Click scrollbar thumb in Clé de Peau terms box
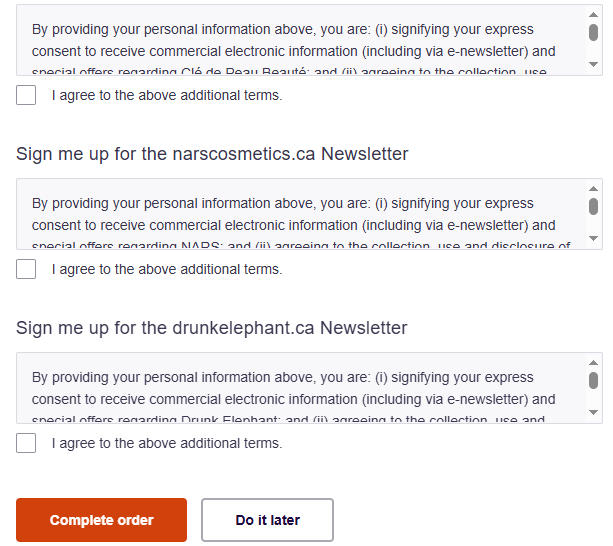The width and height of the screenshot is (613, 546). (593, 32)
